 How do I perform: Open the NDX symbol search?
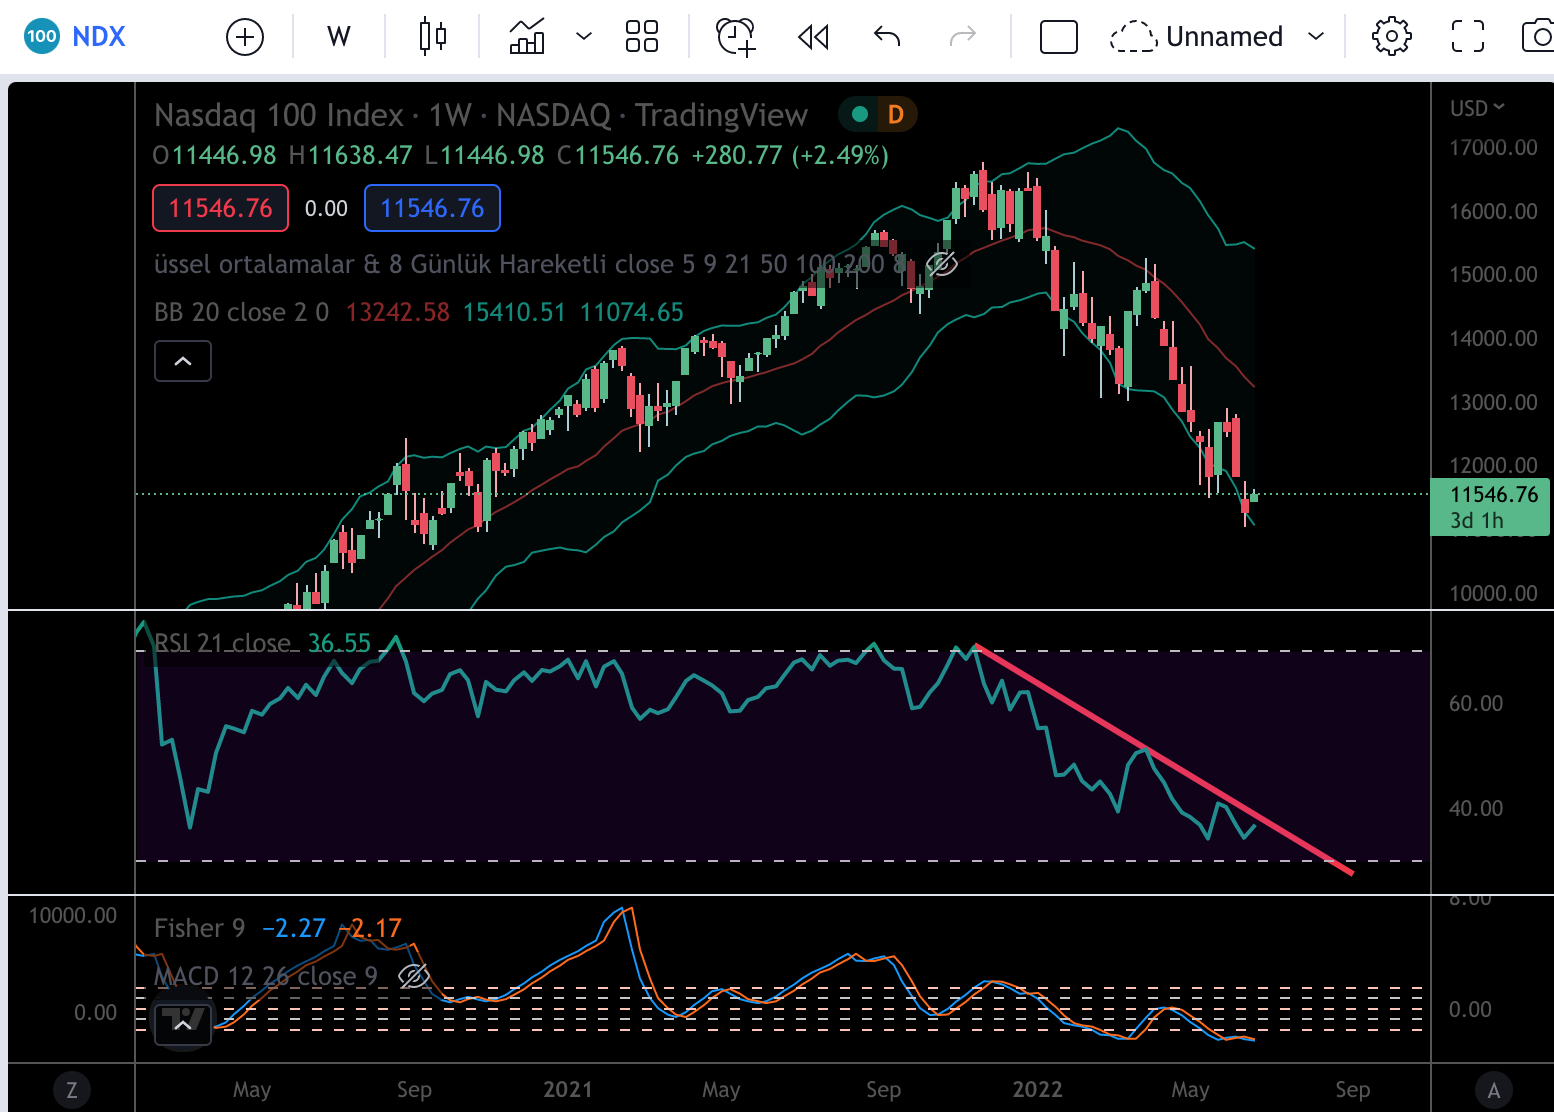click(x=76, y=37)
